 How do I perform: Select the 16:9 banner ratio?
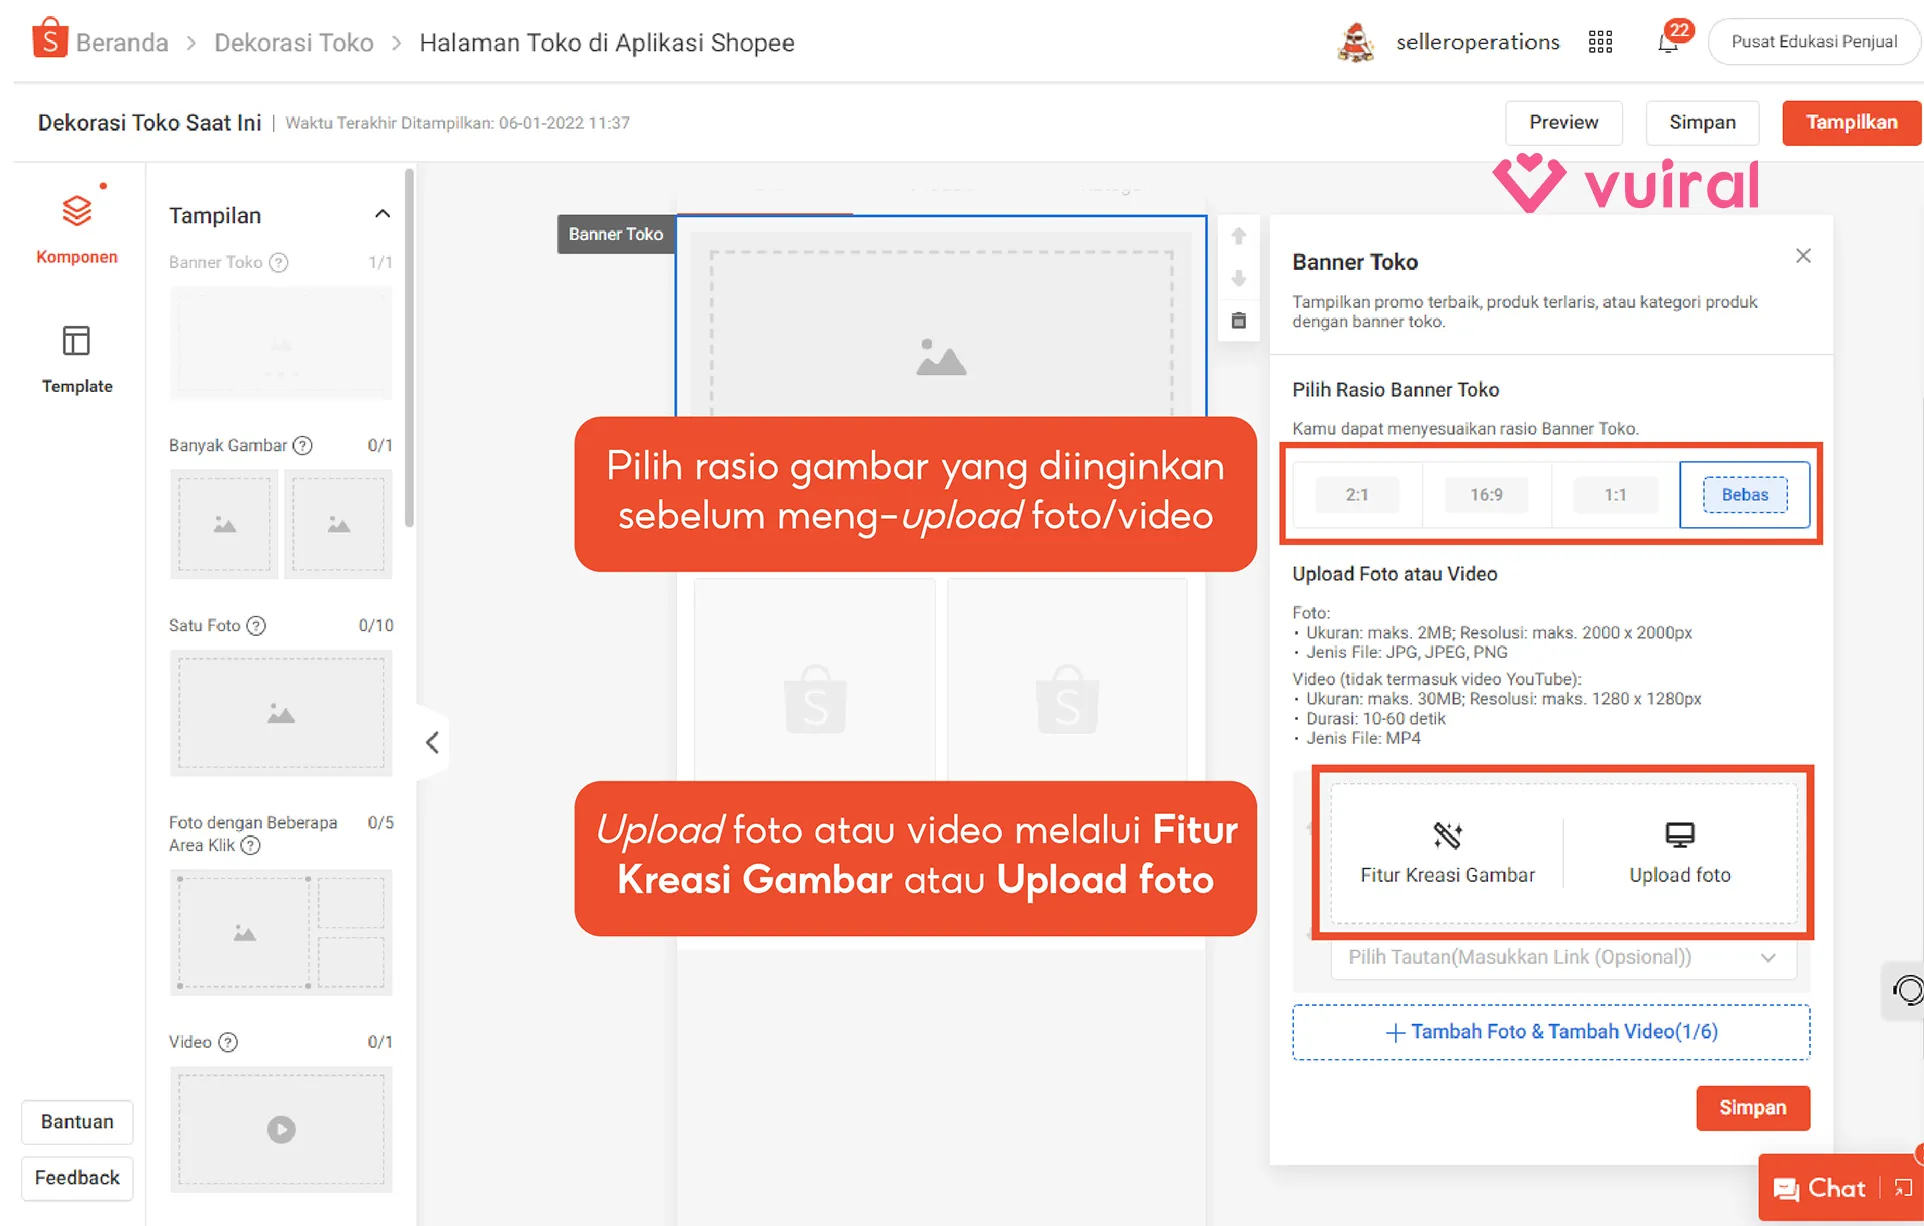click(x=1486, y=495)
